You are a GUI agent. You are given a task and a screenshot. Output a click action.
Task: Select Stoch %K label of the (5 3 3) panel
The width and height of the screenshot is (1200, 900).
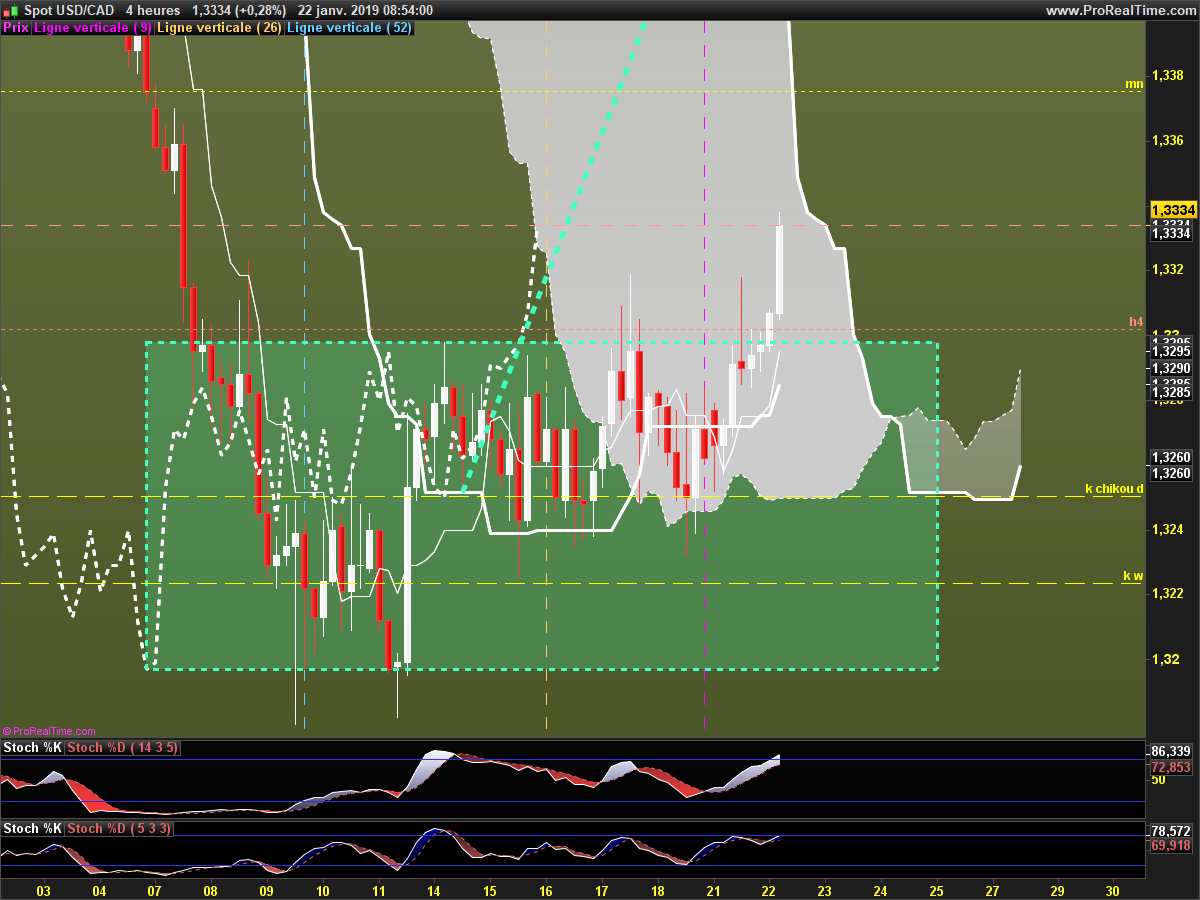pos(32,829)
